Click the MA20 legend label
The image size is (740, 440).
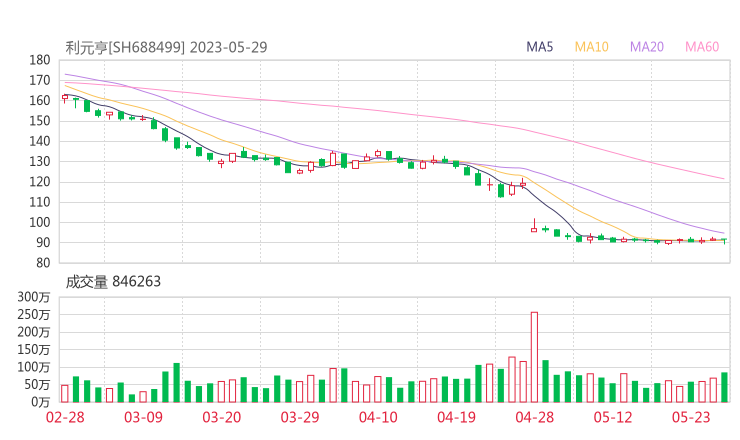(x=647, y=47)
